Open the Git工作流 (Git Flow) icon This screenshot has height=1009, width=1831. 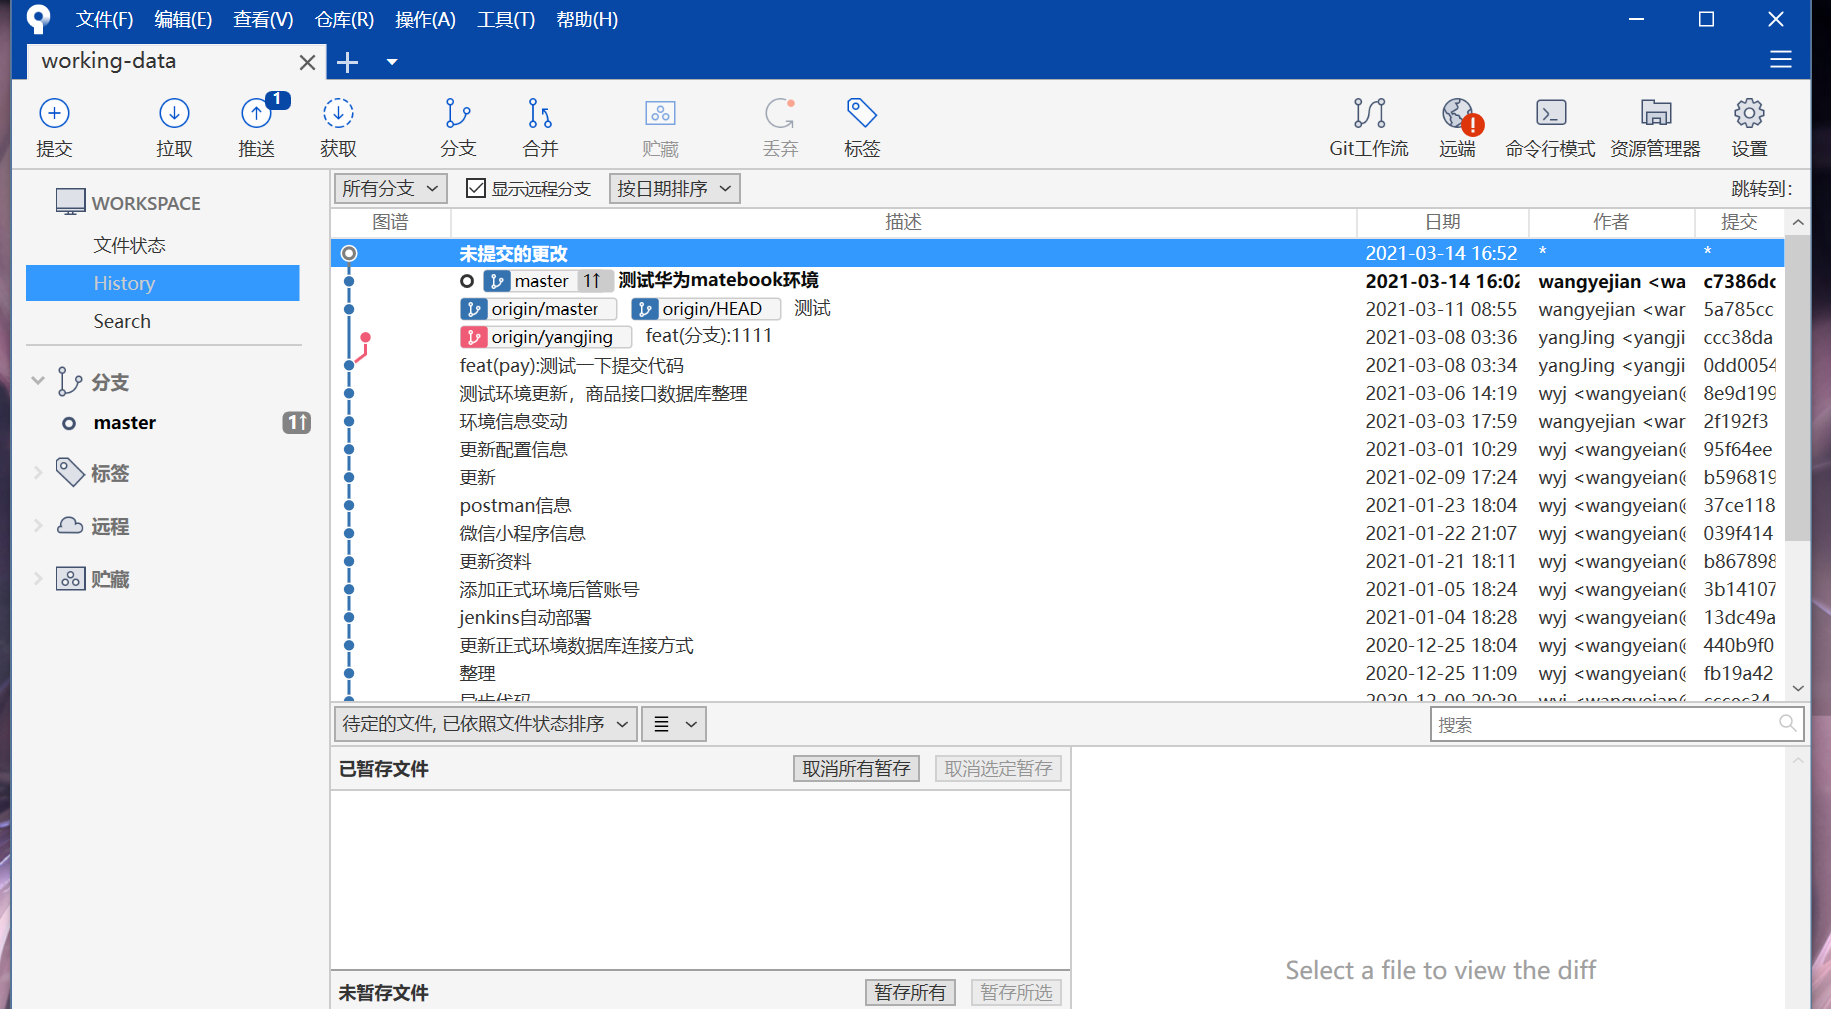tap(1368, 126)
